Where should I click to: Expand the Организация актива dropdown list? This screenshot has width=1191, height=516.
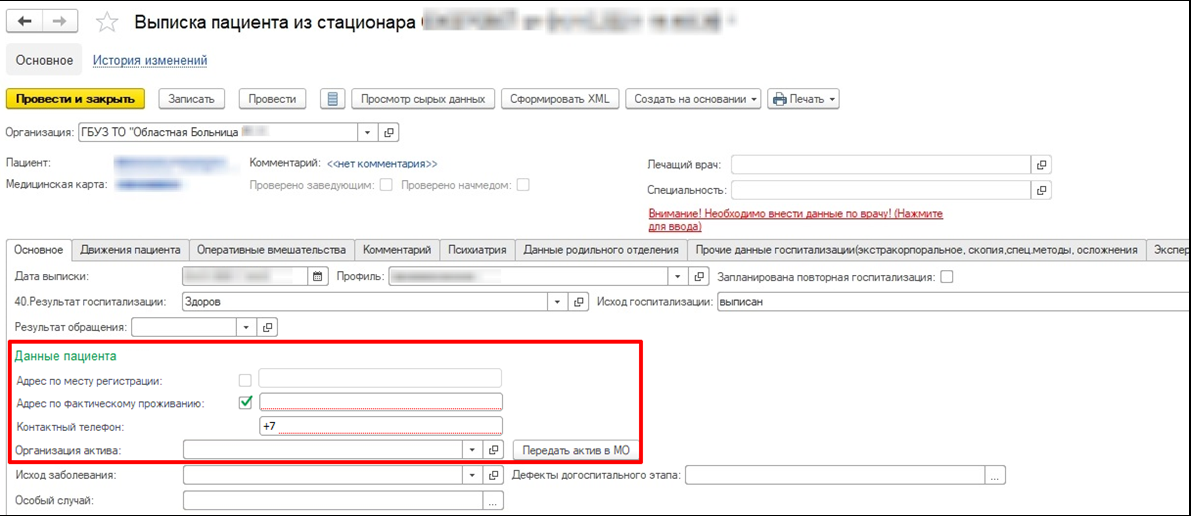pyautogui.click(x=473, y=450)
